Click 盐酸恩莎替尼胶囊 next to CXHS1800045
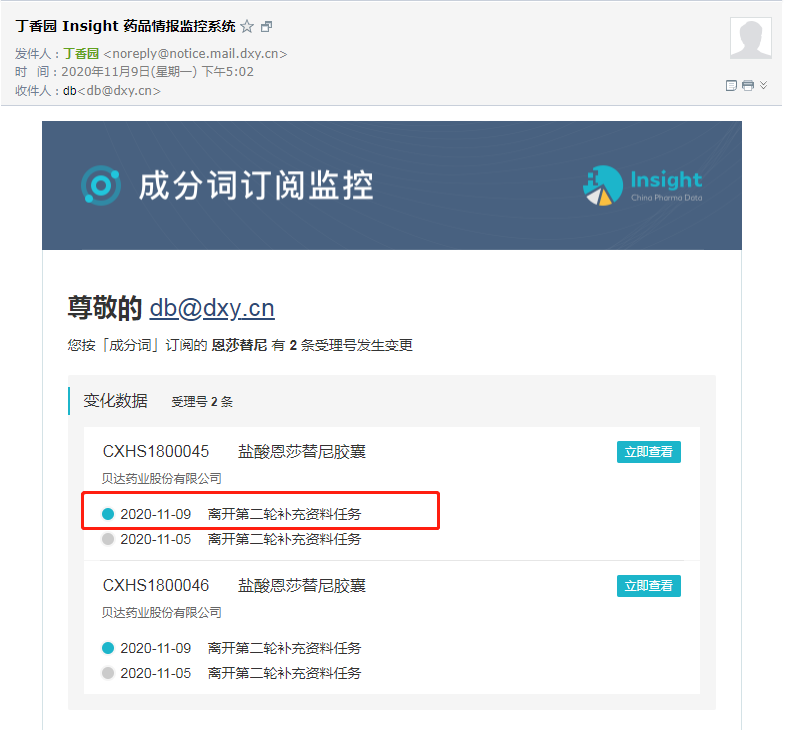Screen dimensions: 786x730 point(302,451)
